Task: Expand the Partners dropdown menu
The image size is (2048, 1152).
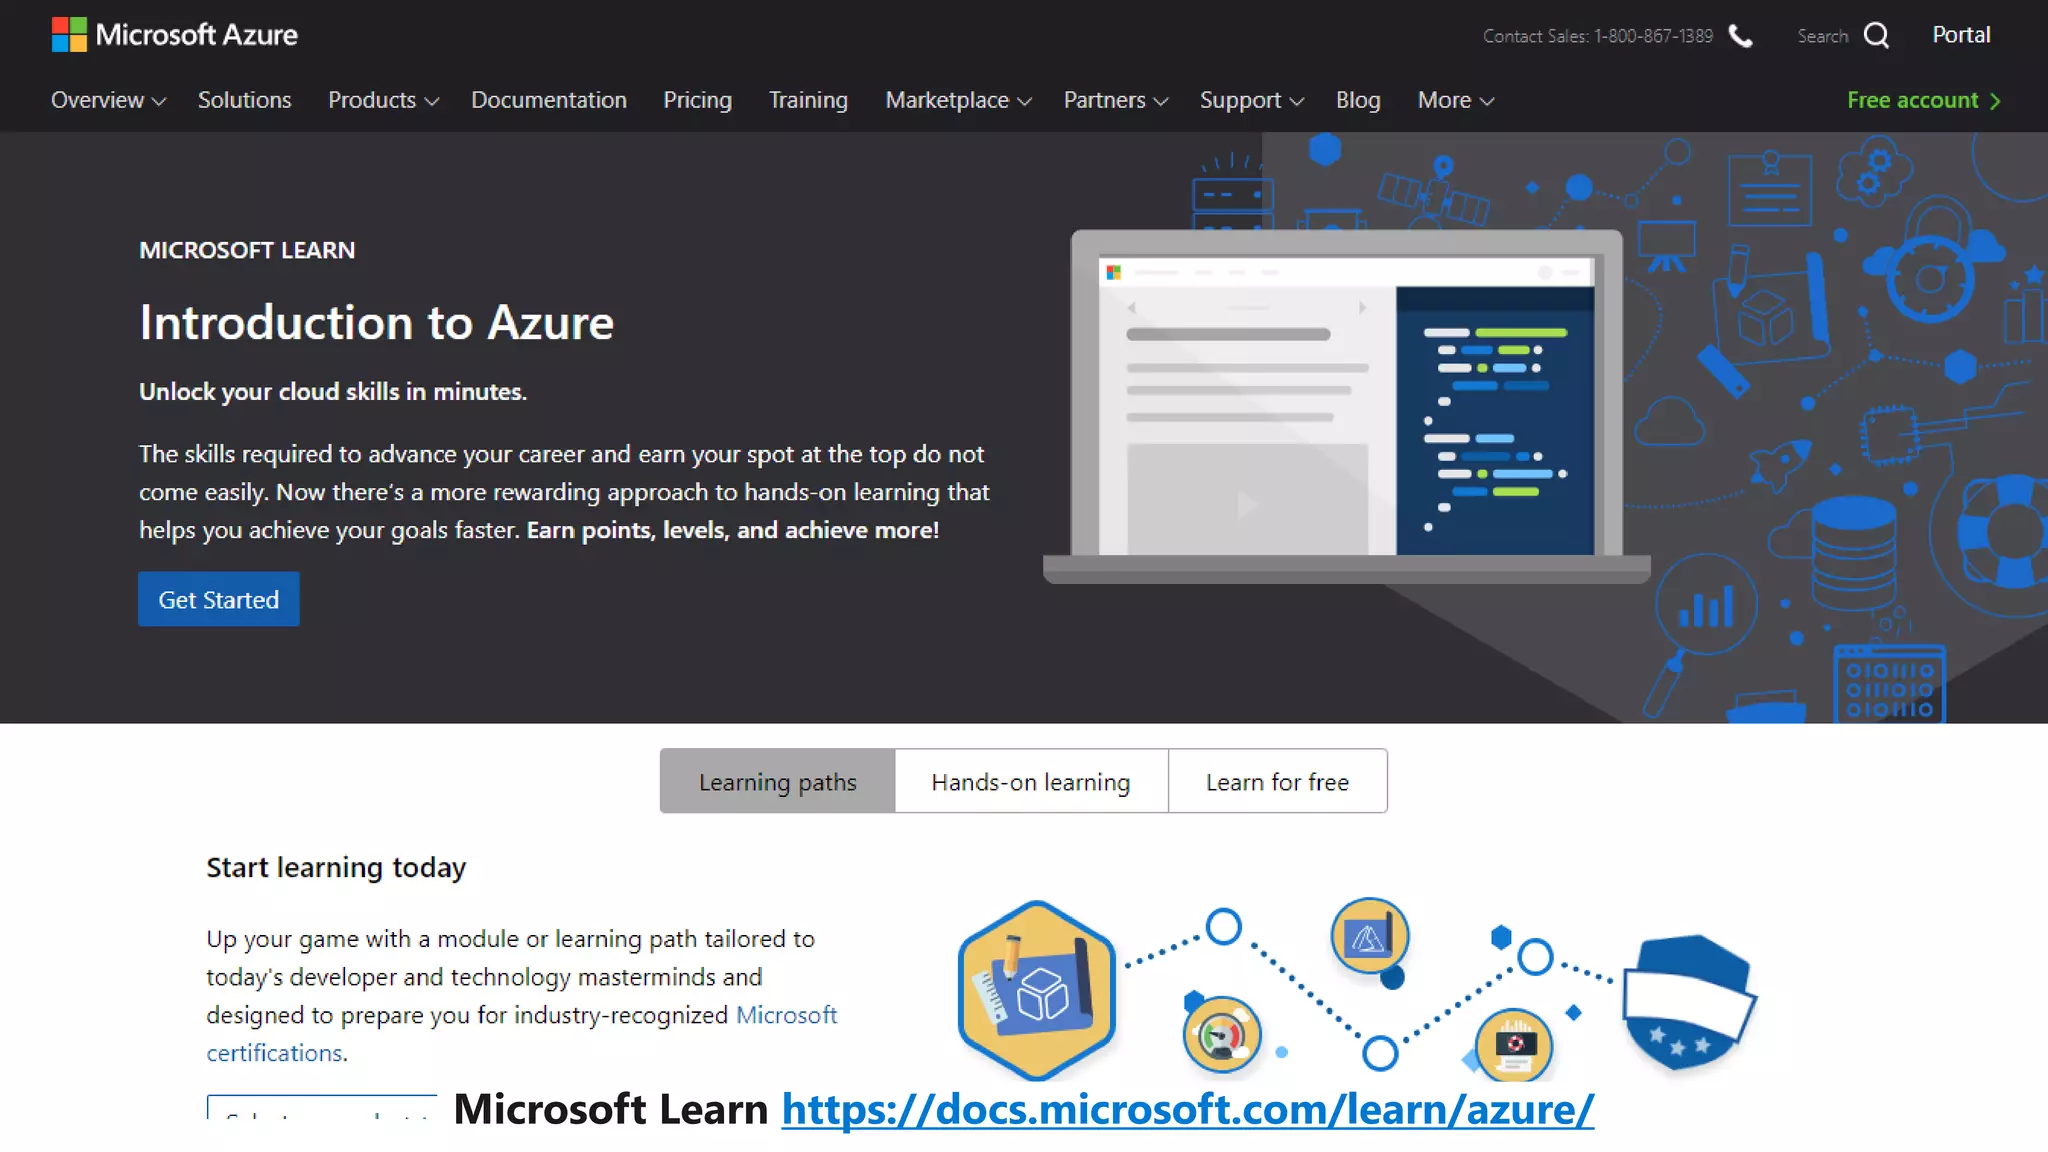Action: click(1116, 100)
